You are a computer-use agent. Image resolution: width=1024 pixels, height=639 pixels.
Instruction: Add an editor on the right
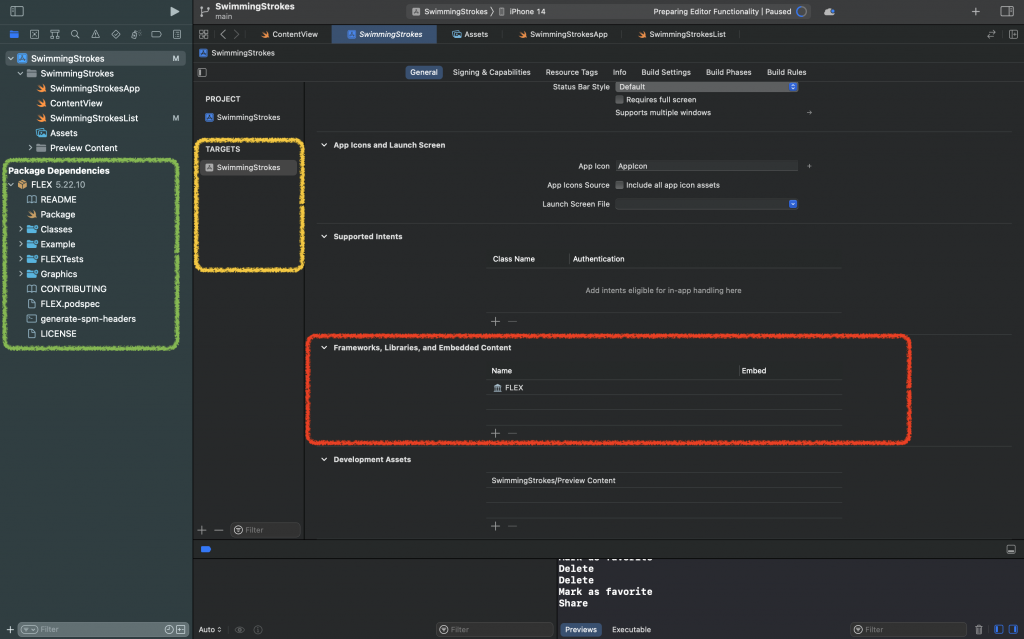pyautogui.click(x=1013, y=34)
